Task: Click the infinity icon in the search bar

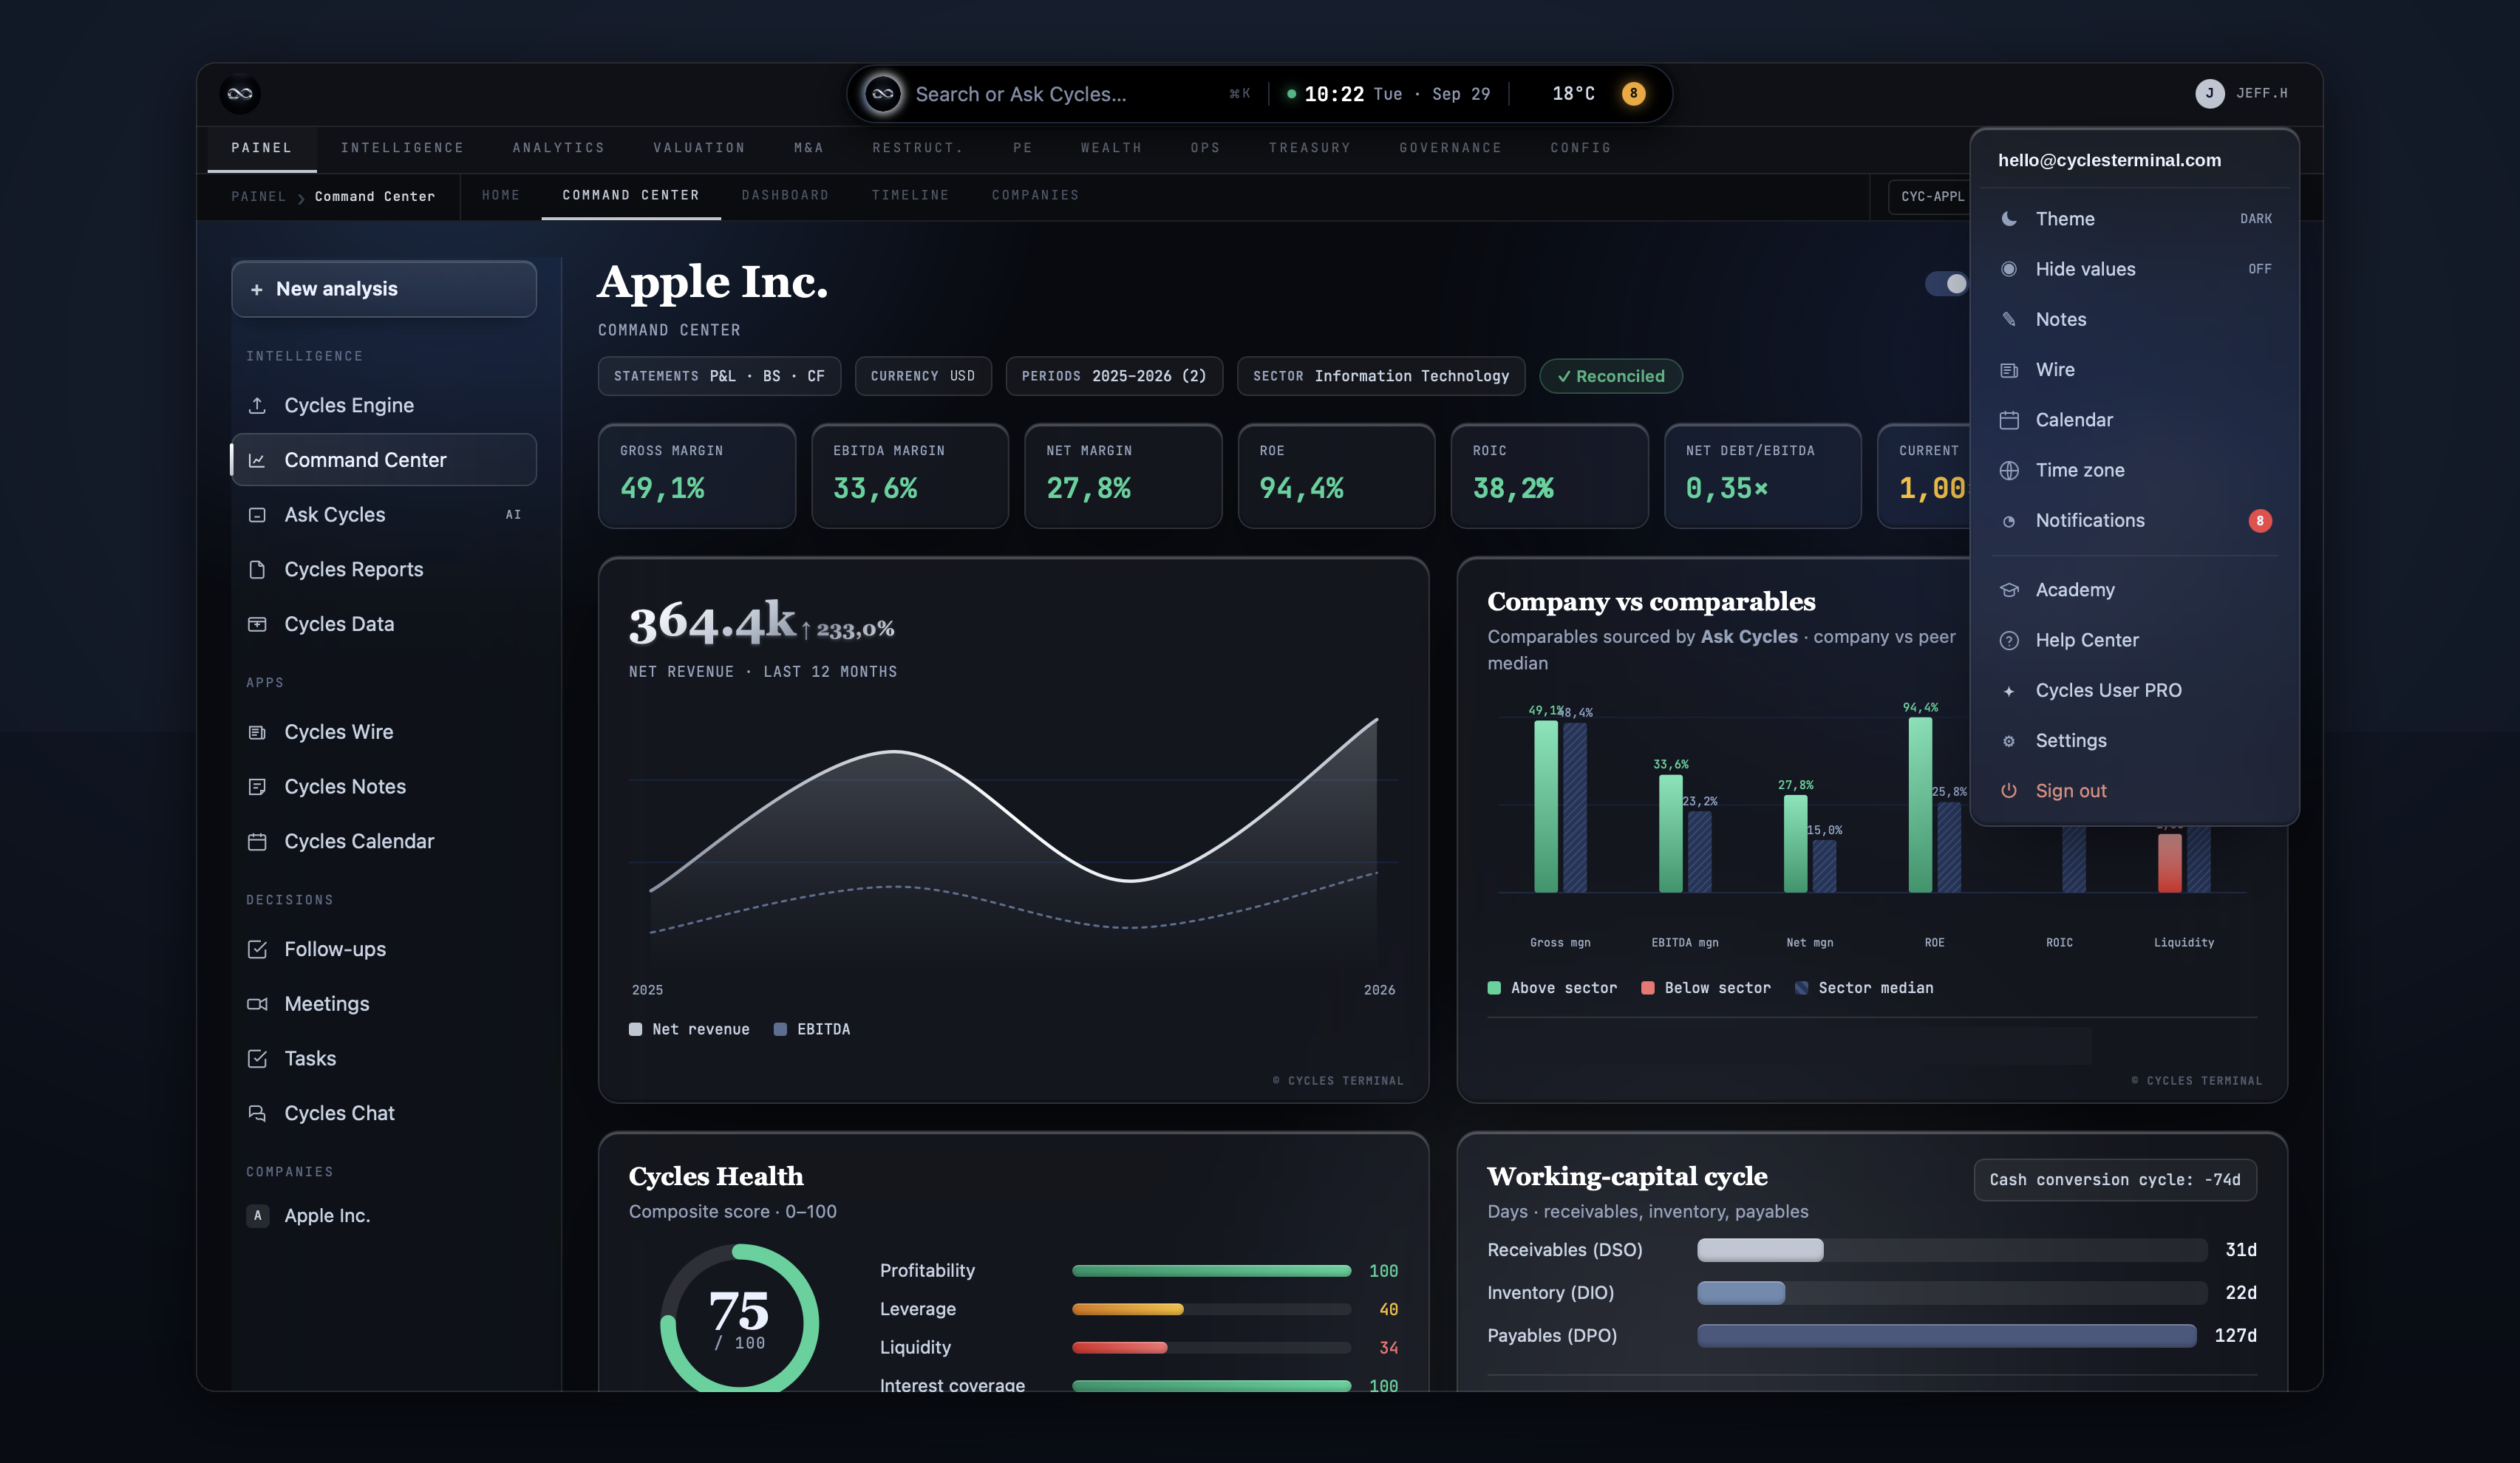Action: tap(882, 94)
